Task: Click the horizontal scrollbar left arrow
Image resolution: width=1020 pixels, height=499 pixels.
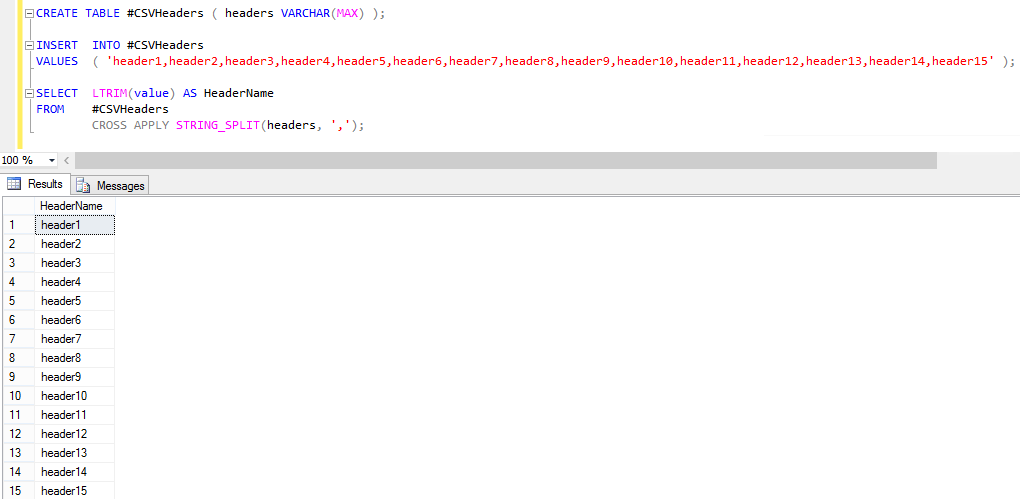Action: pyautogui.click(x=66, y=160)
